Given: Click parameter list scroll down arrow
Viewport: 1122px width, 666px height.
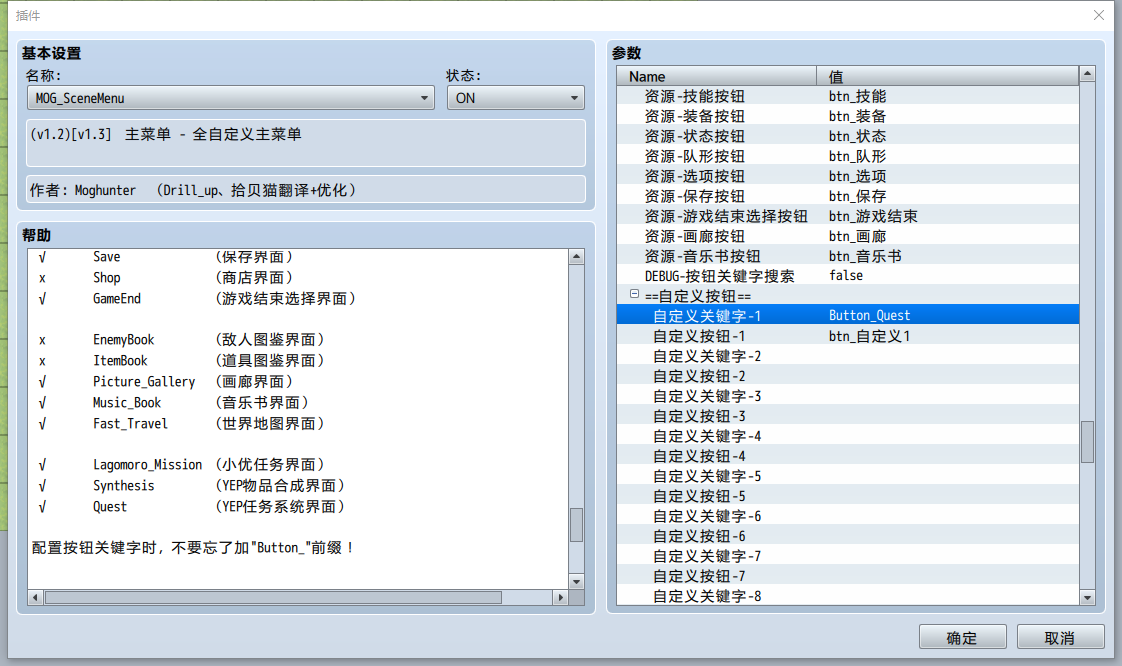Looking at the screenshot, I should click(x=1088, y=597).
